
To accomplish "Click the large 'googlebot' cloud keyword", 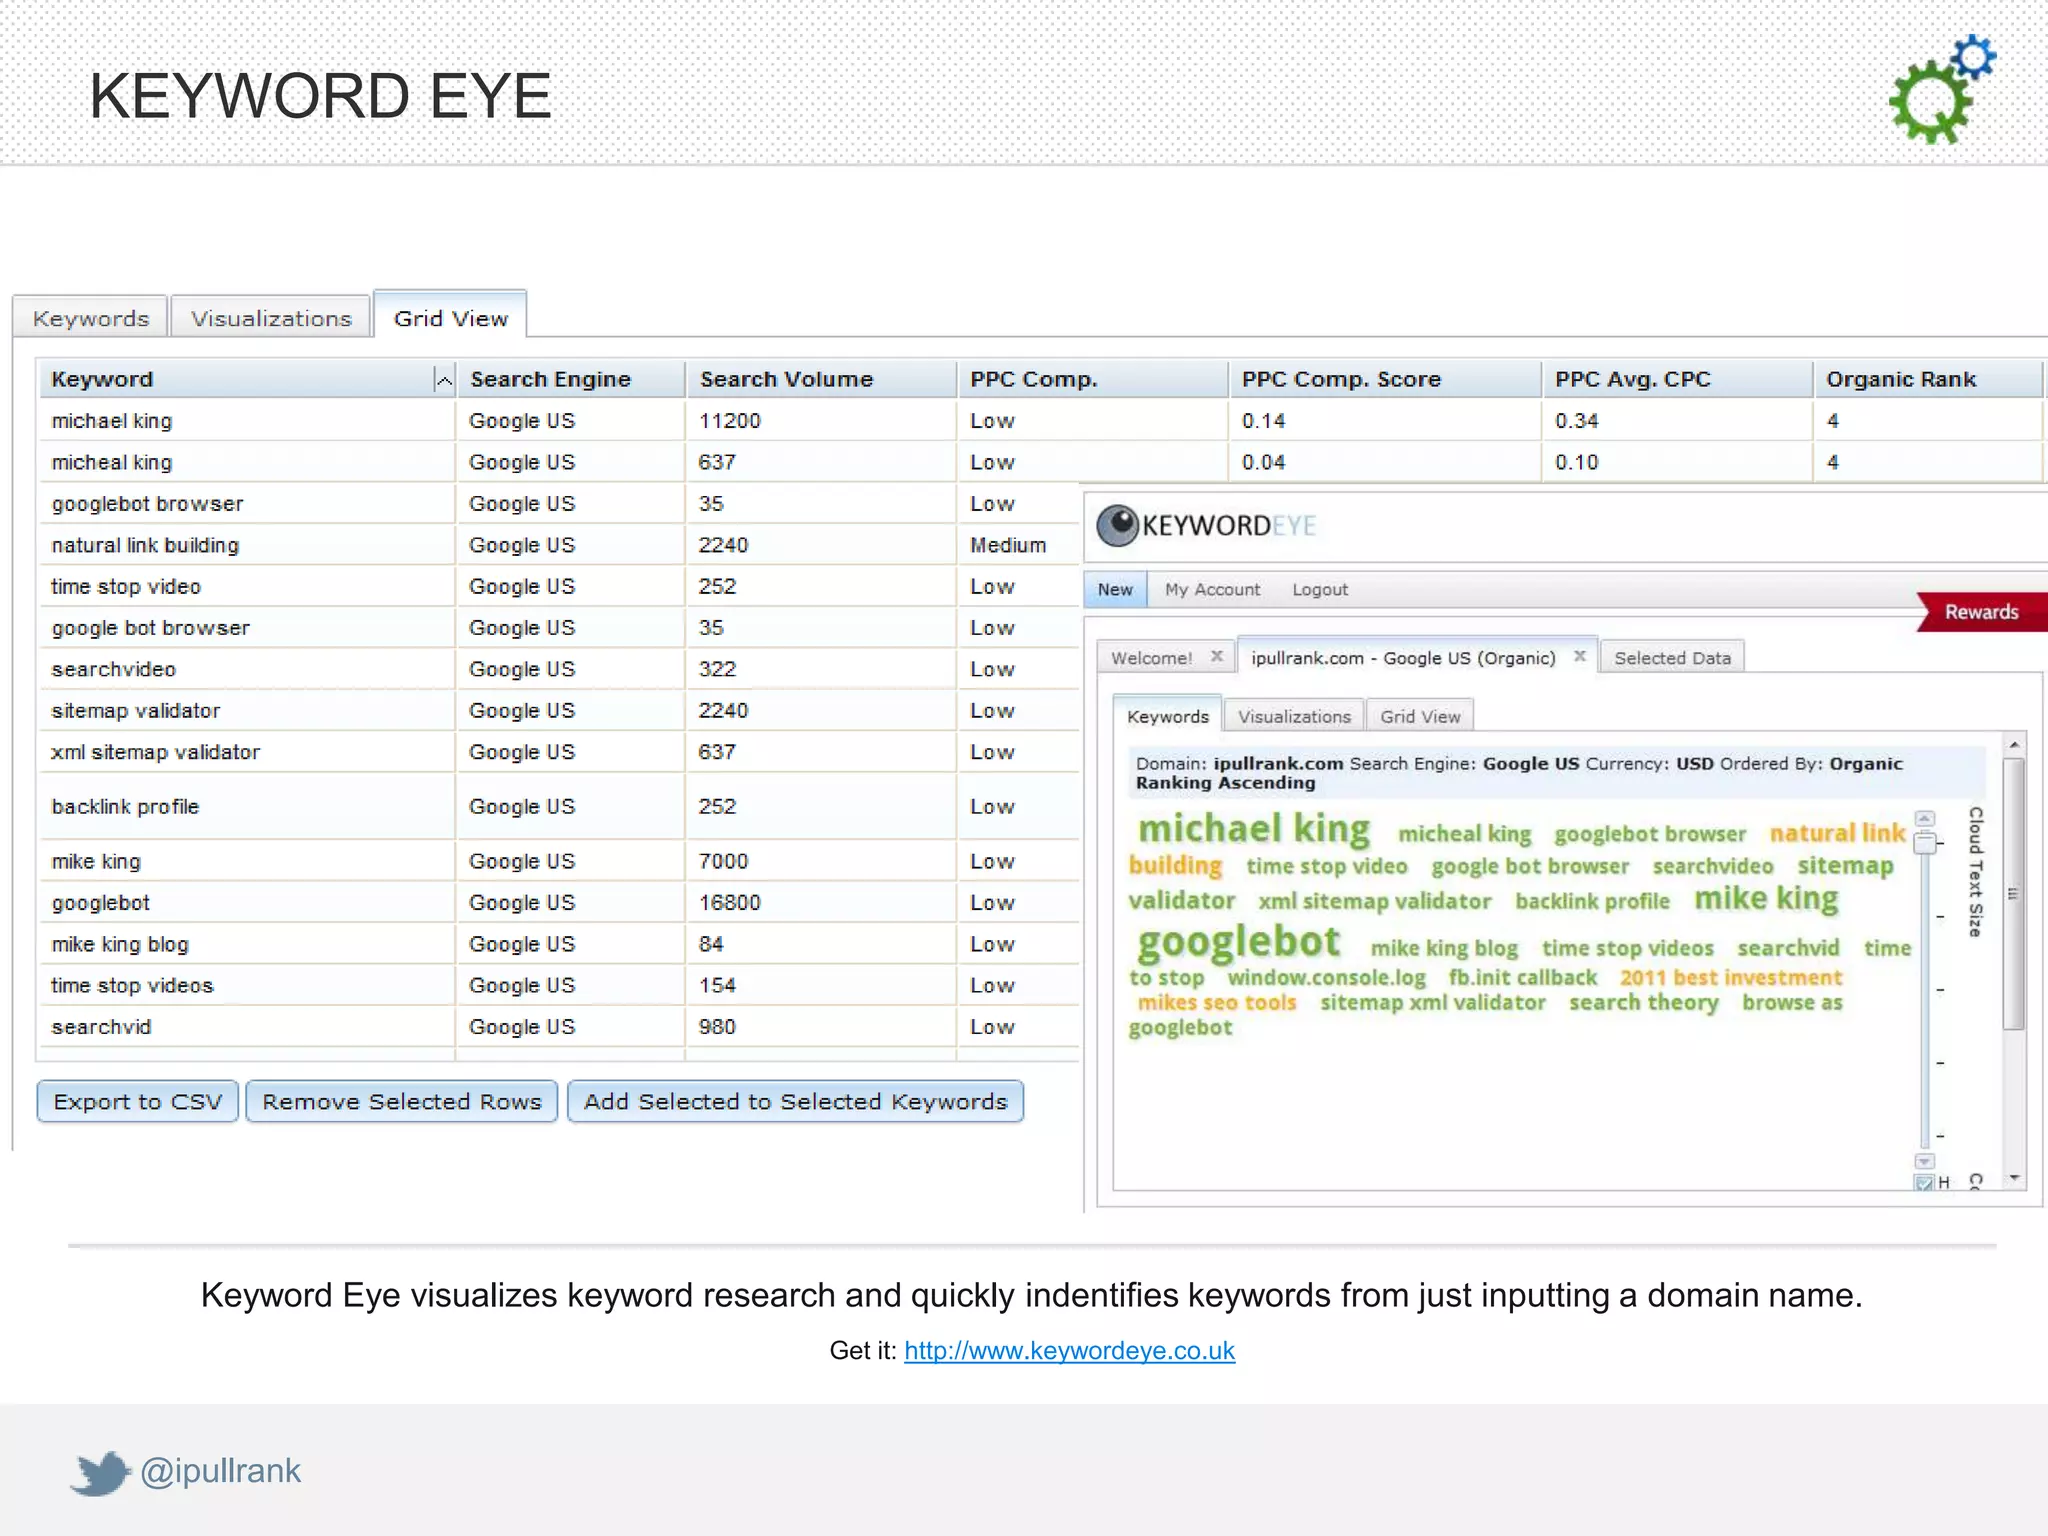I will [1238, 942].
